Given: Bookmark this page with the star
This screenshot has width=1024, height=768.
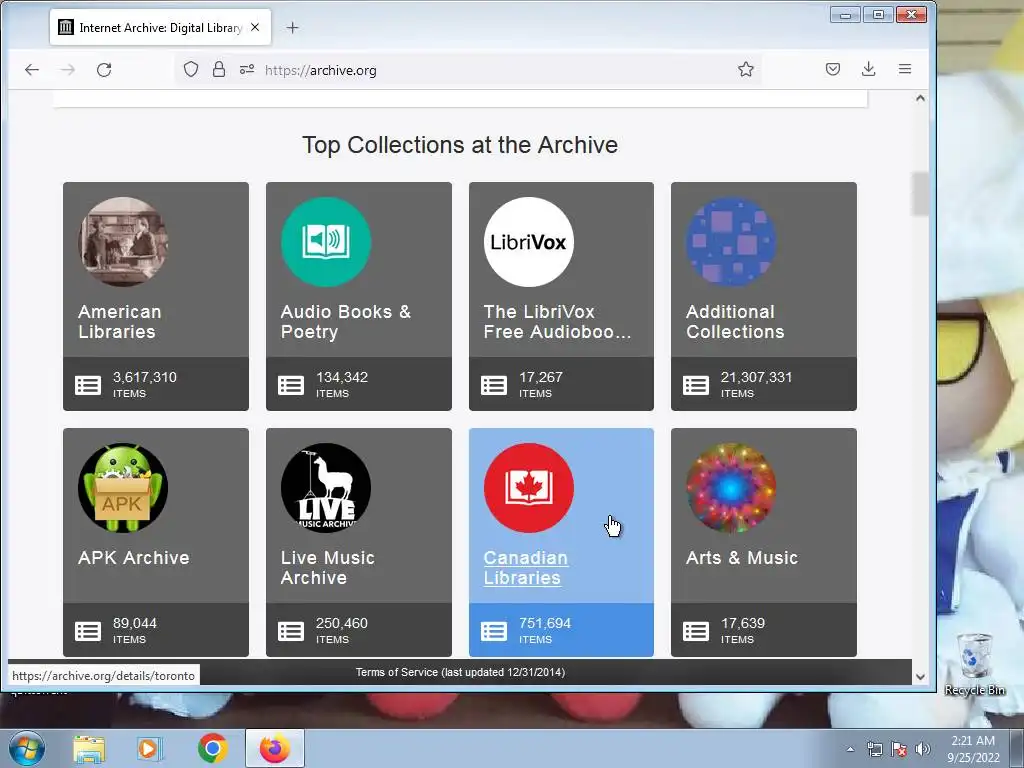Looking at the screenshot, I should point(746,69).
